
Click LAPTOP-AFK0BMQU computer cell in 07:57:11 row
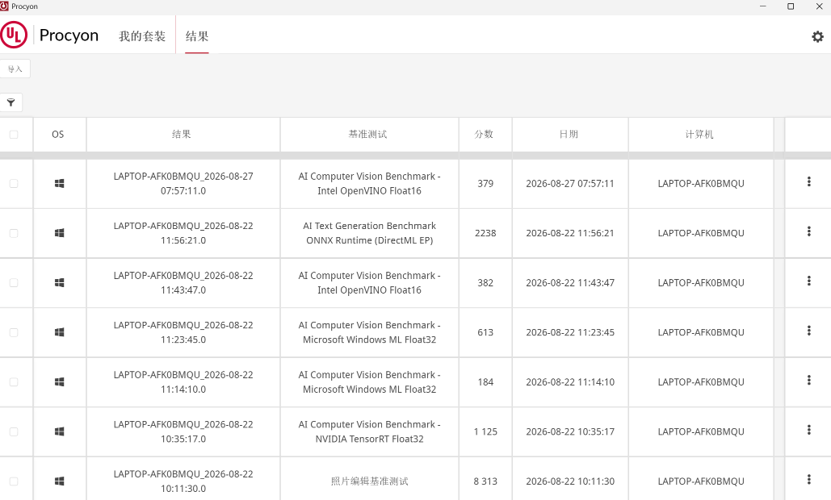(x=701, y=183)
